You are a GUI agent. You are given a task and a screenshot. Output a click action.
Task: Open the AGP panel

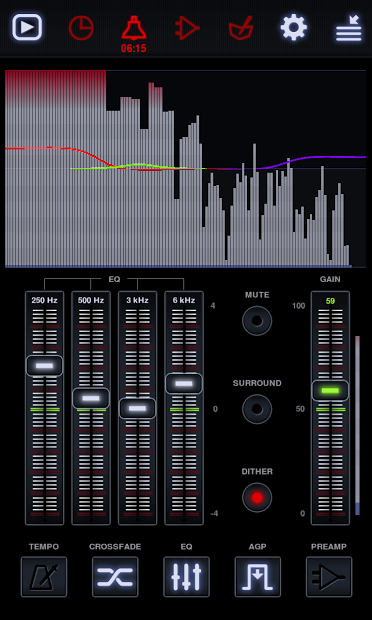pyautogui.click(x=258, y=577)
